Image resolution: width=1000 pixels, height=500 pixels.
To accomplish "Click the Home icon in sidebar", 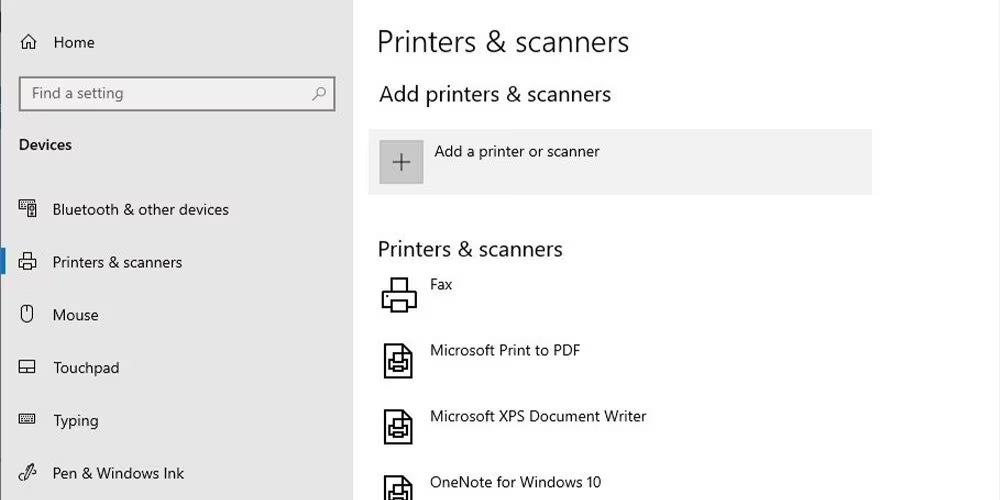I will 28,42.
